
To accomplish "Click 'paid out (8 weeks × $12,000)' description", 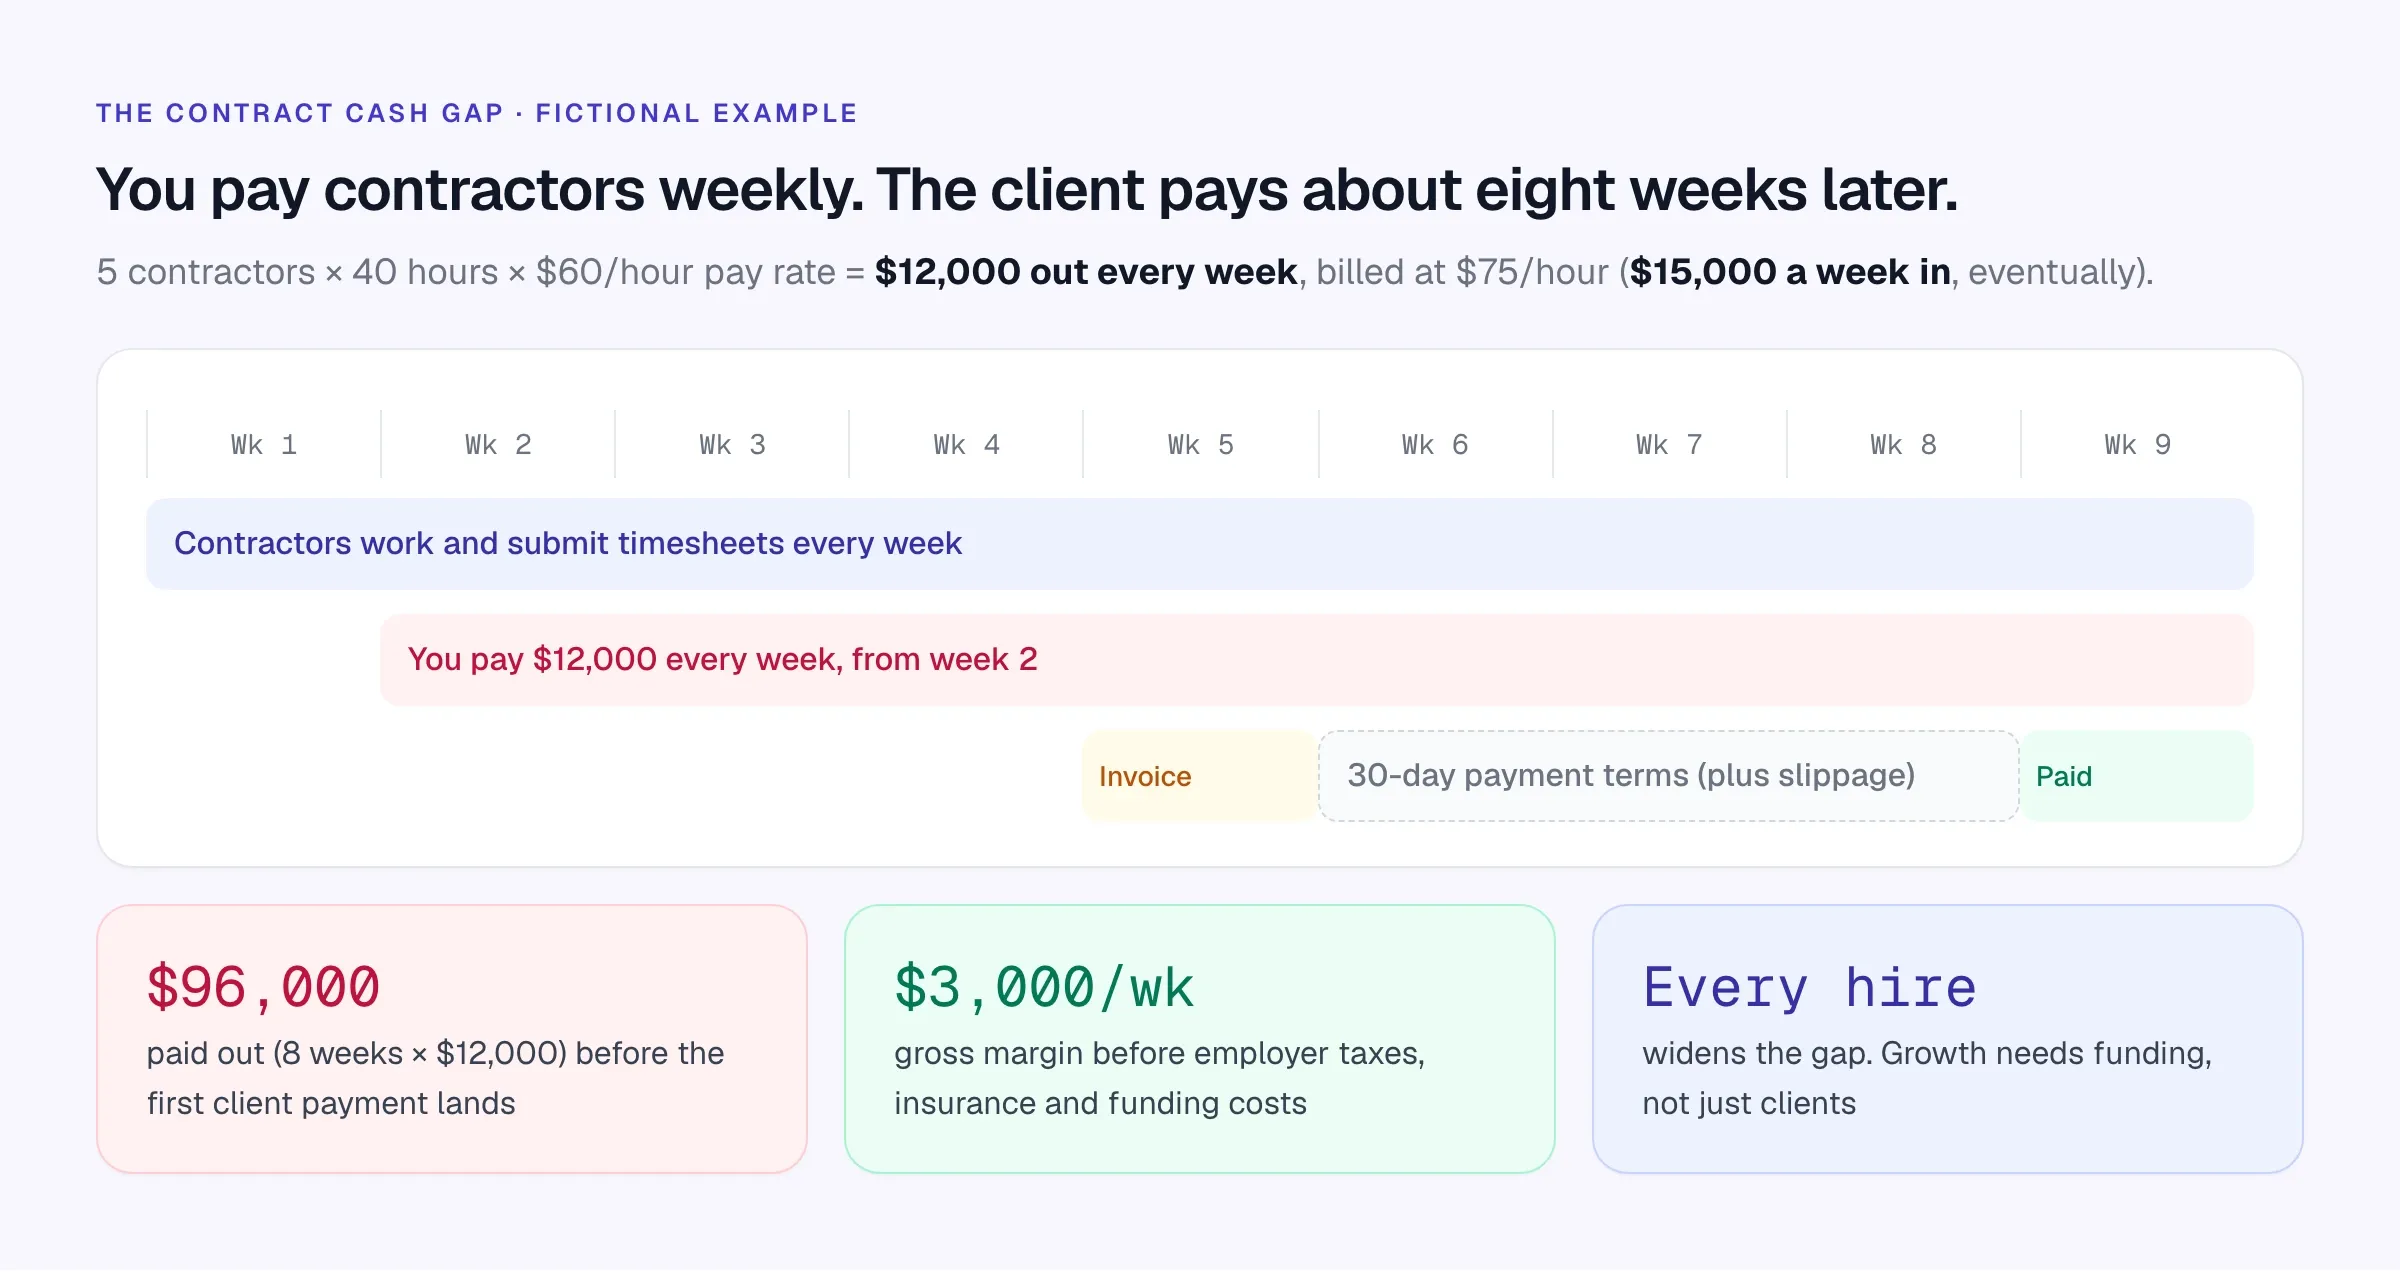I will click(435, 1078).
